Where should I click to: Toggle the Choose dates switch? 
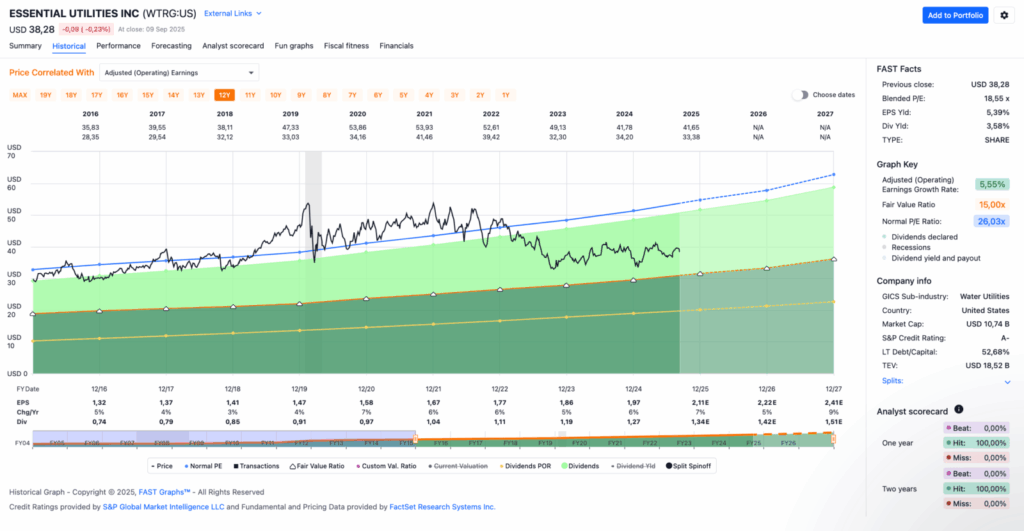pyautogui.click(x=800, y=95)
